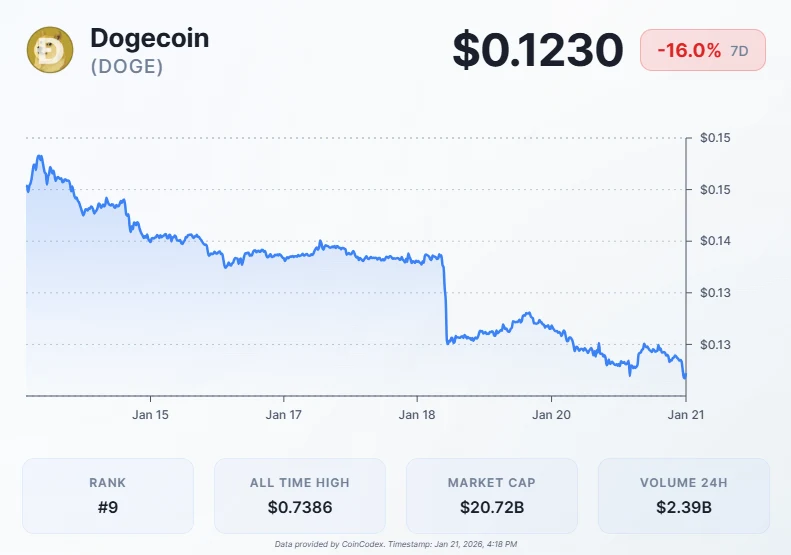Click the Jan 20 date marker

[551, 414]
